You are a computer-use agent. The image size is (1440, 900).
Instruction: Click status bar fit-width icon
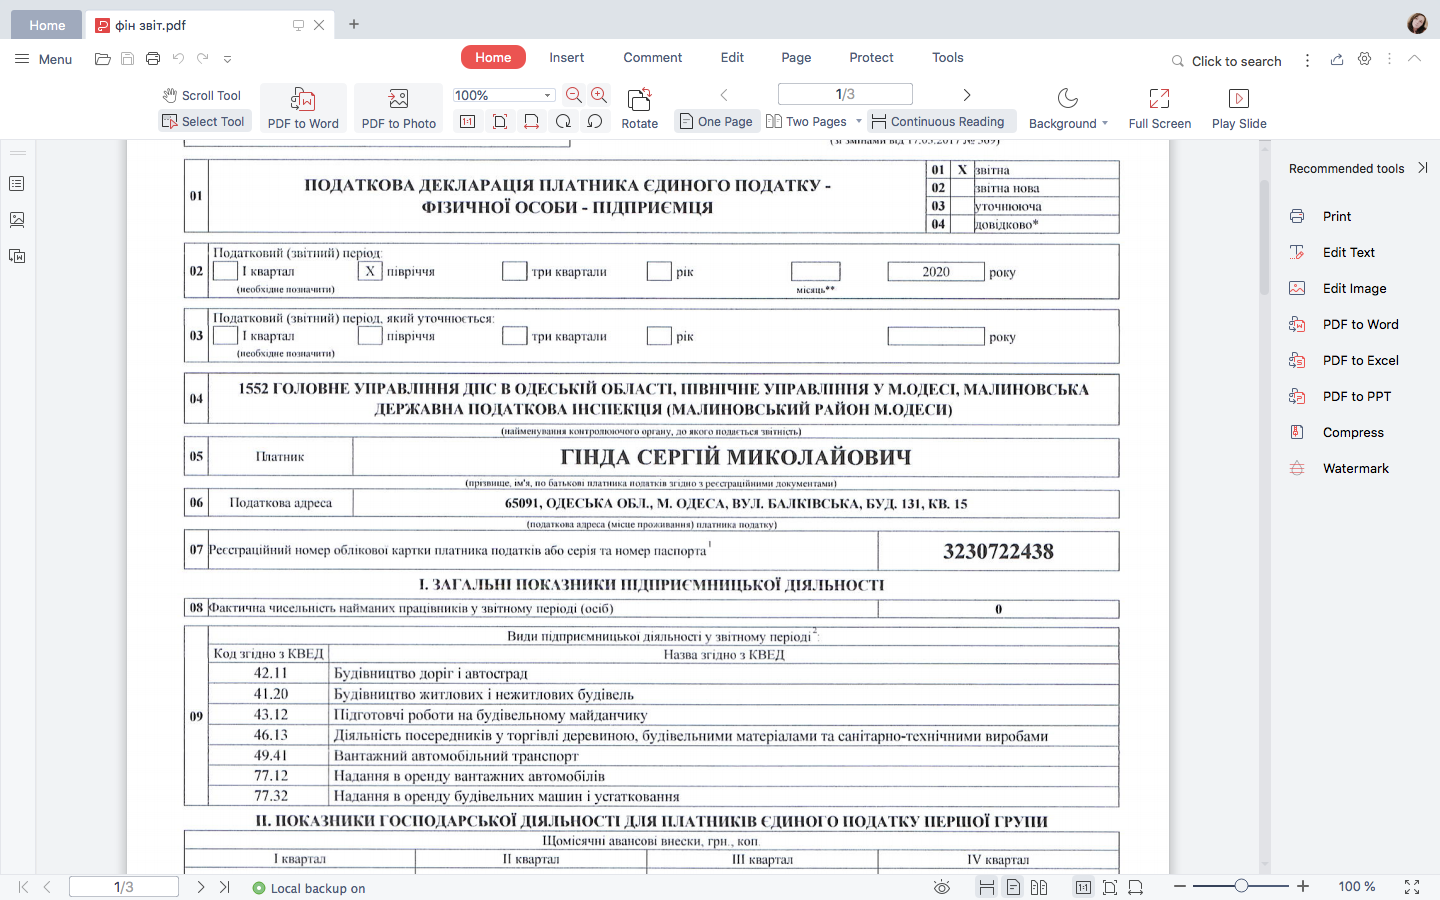(x=1136, y=887)
